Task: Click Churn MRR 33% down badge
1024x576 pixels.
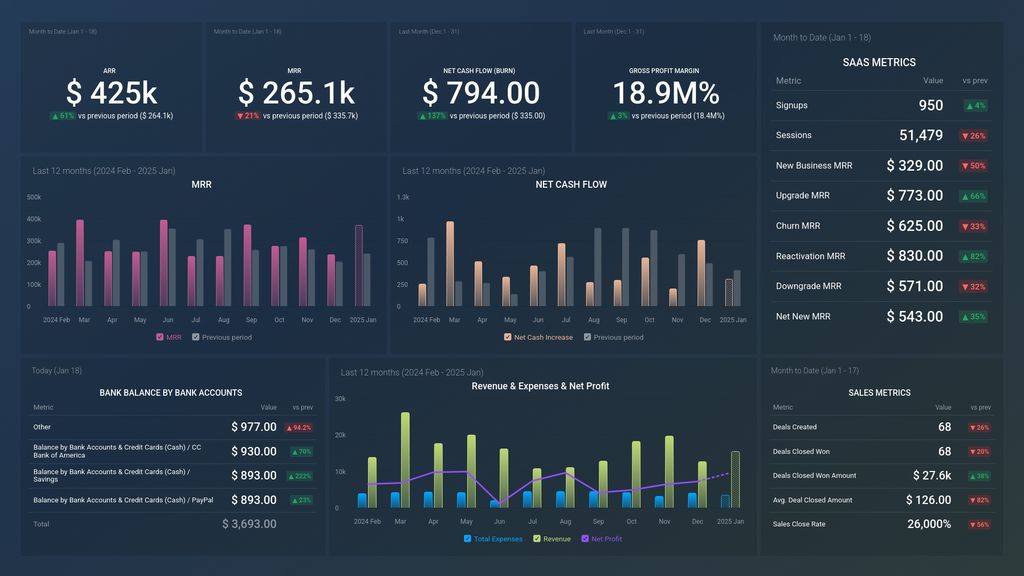Action: (x=973, y=227)
